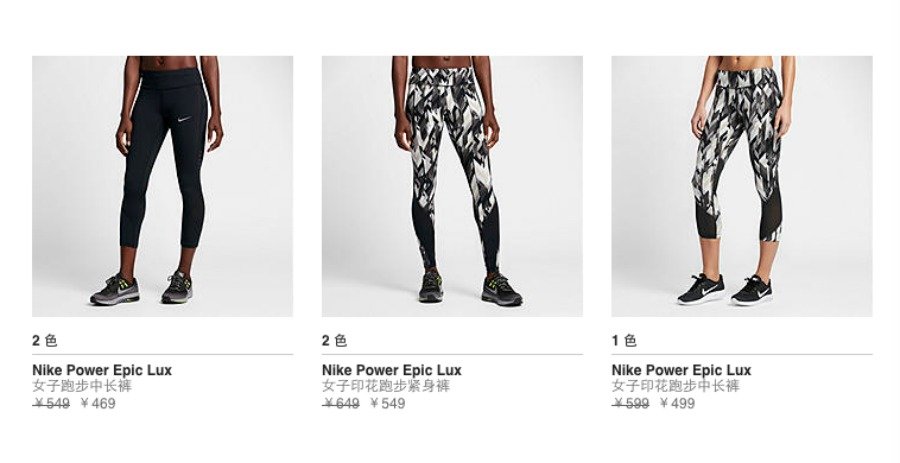
Task: Open the full-length printed tights product photo
Action: click(x=452, y=186)
